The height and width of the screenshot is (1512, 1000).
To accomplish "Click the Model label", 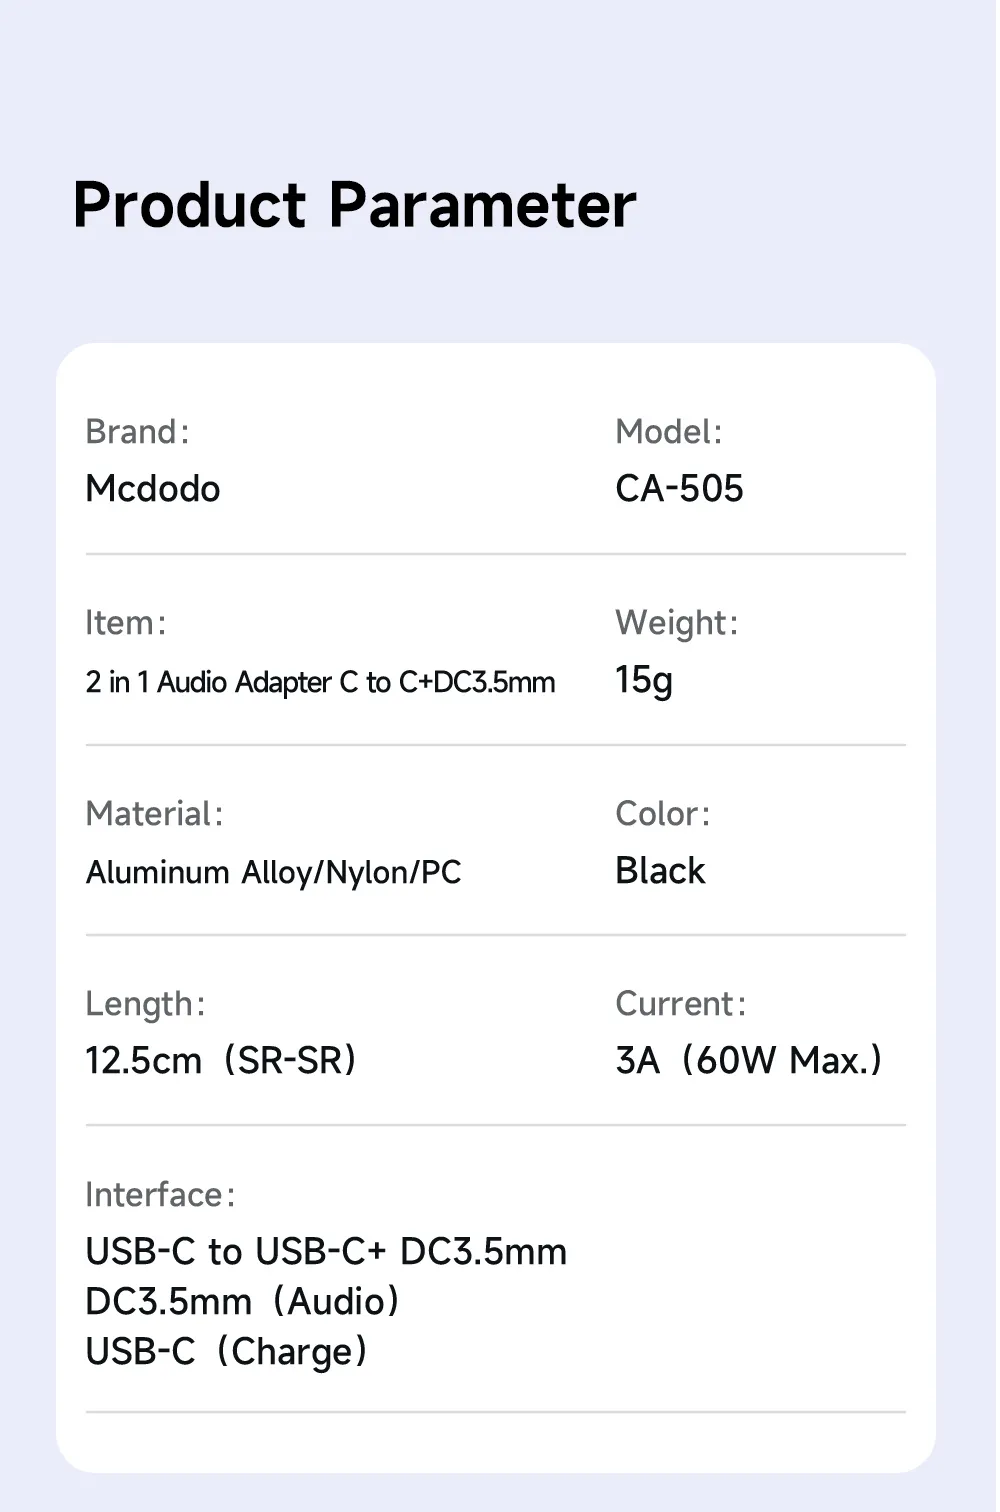I will click(668, 432).
